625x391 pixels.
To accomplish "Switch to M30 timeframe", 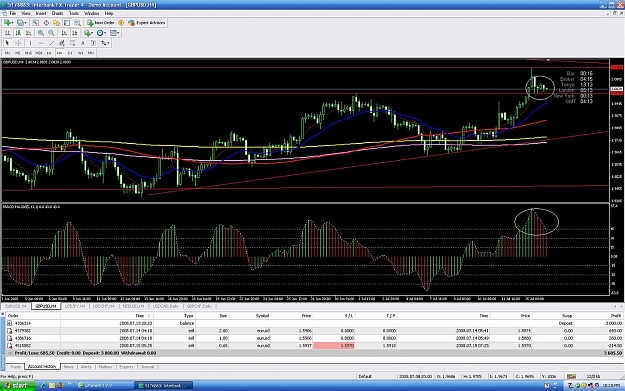I will coord(39,53).
